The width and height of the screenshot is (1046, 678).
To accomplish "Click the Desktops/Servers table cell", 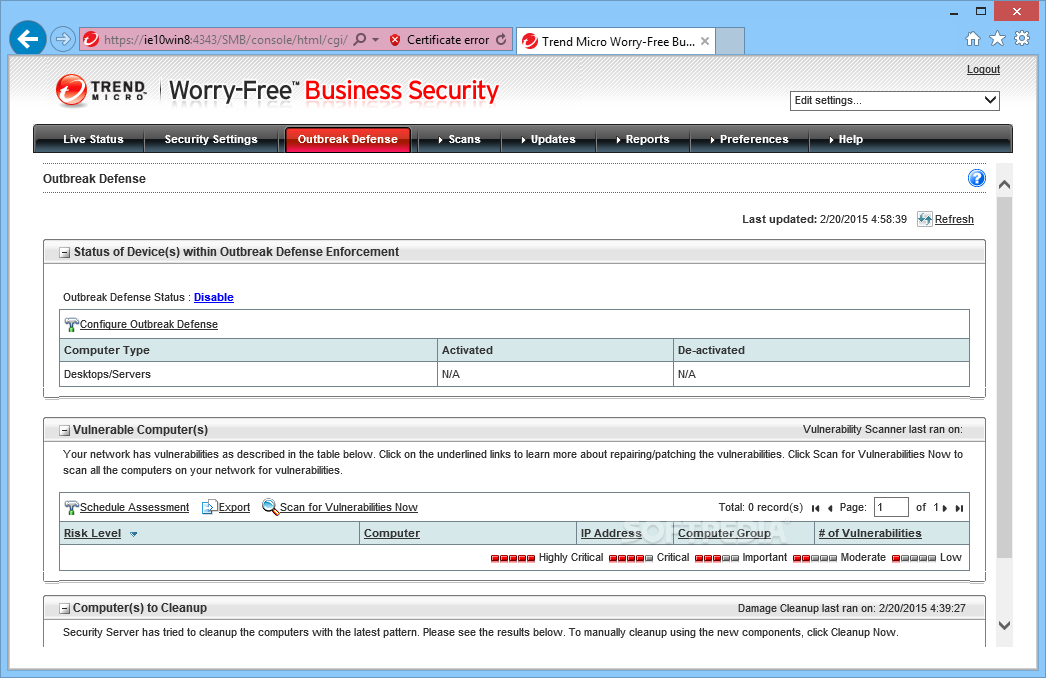I will point(248,374).
